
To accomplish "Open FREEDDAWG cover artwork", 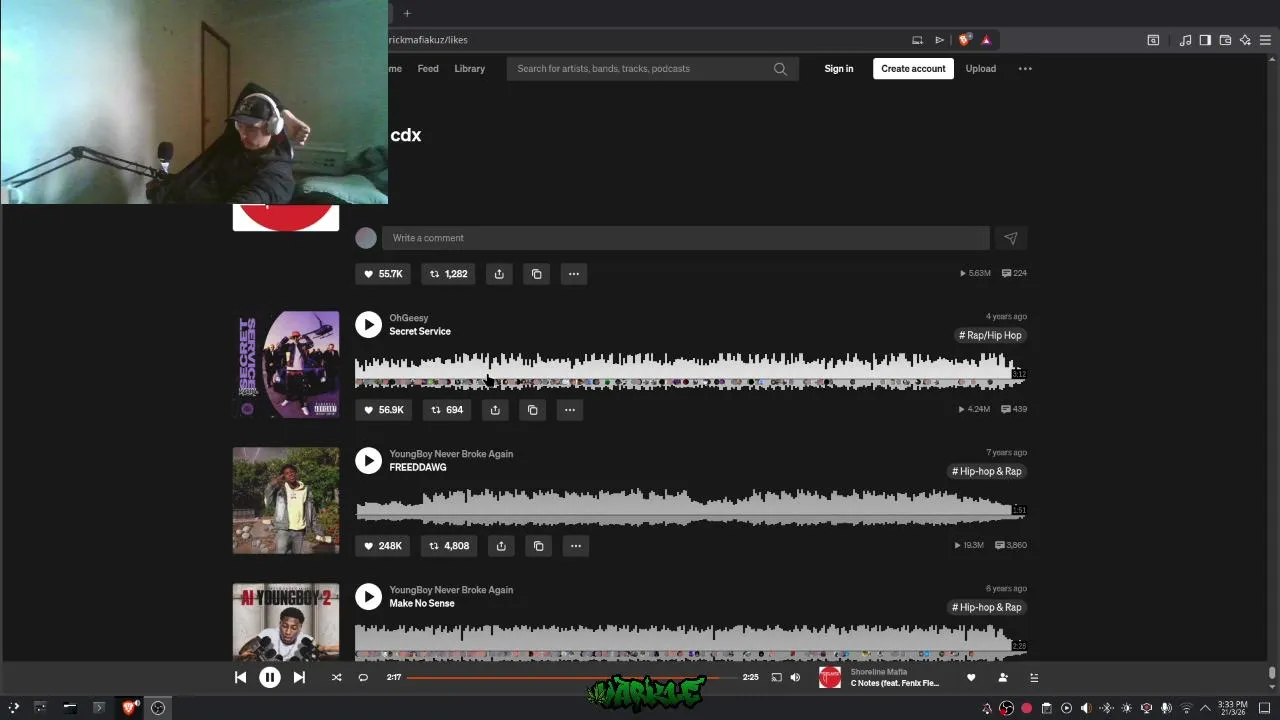I will 286,500.
